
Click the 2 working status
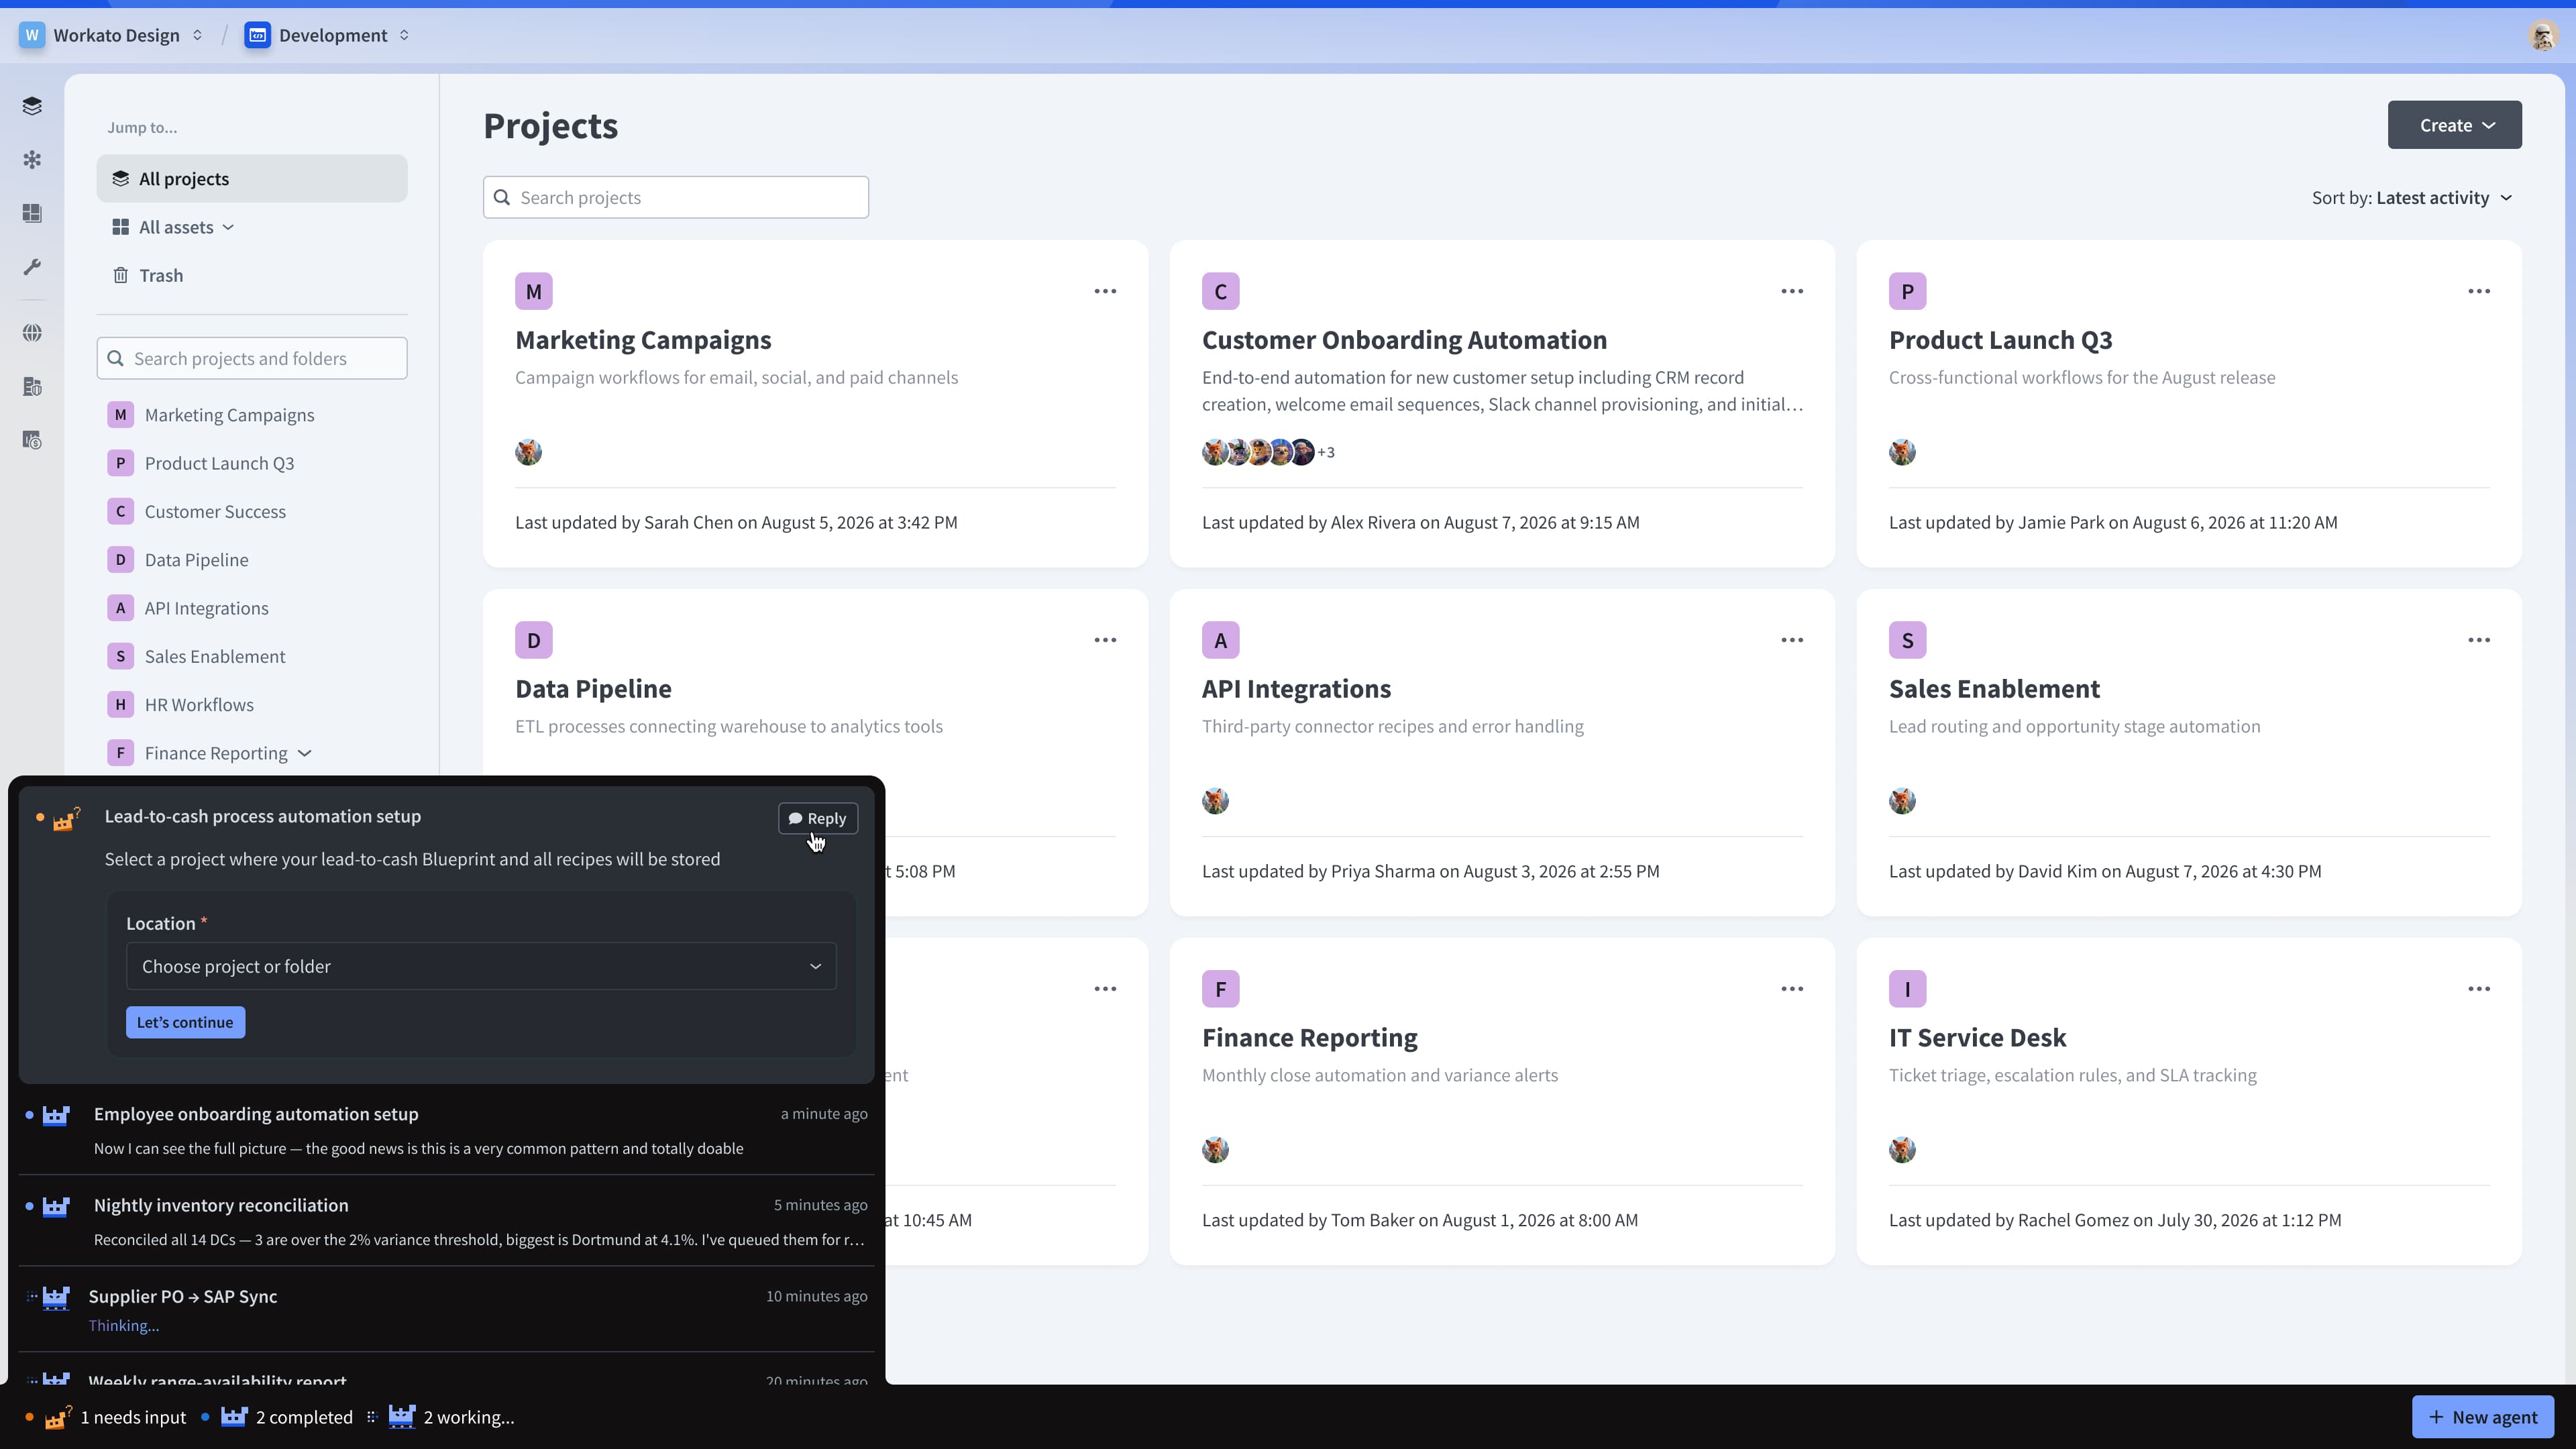click(x=442, y=1417)
